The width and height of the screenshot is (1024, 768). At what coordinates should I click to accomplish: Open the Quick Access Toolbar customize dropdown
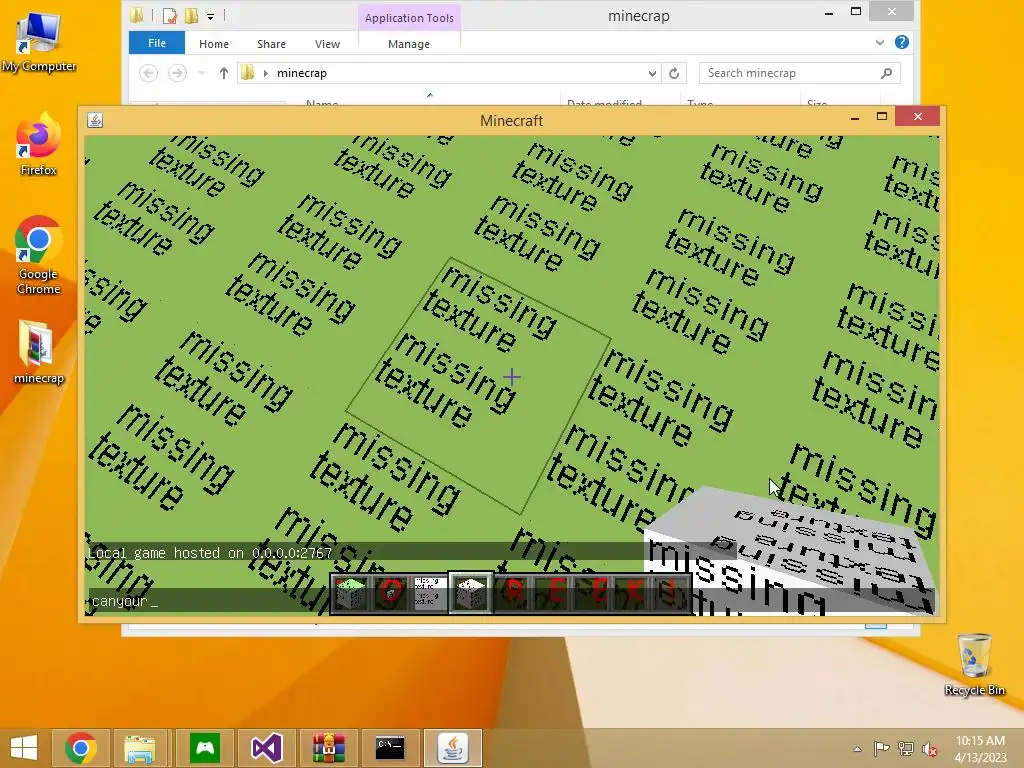(210, 16)
